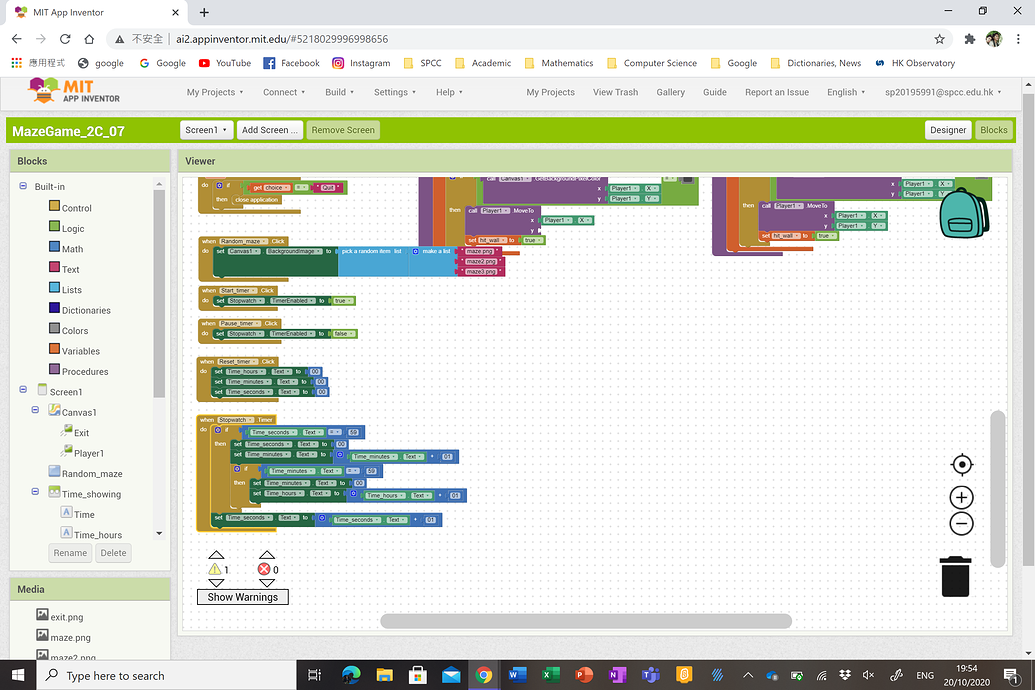Open the Screen1 dropdown selector
This screenshot has width=1035, height=690.
[207, 130]
